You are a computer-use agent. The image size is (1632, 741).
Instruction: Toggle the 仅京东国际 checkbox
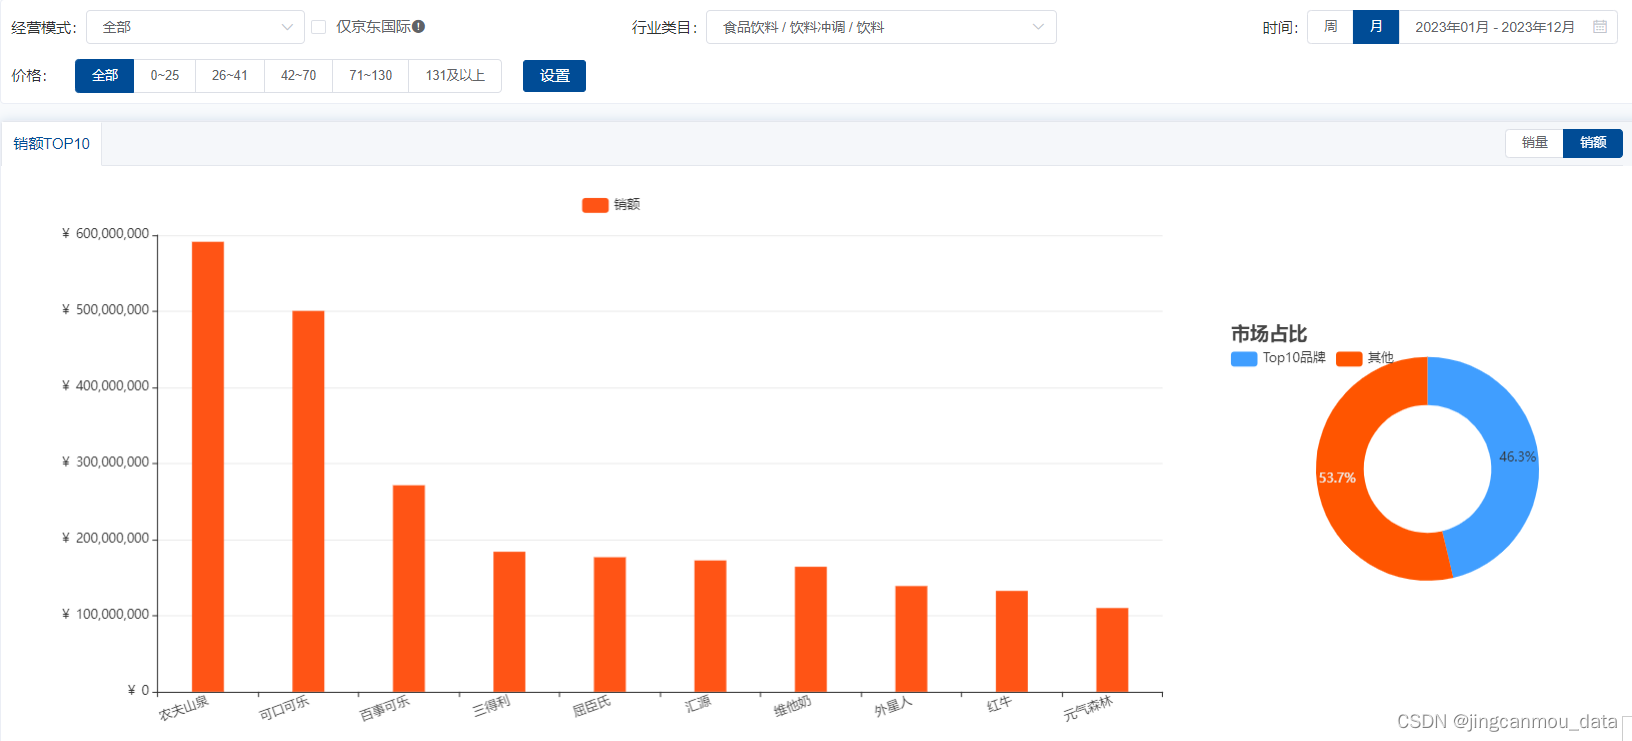318,27
